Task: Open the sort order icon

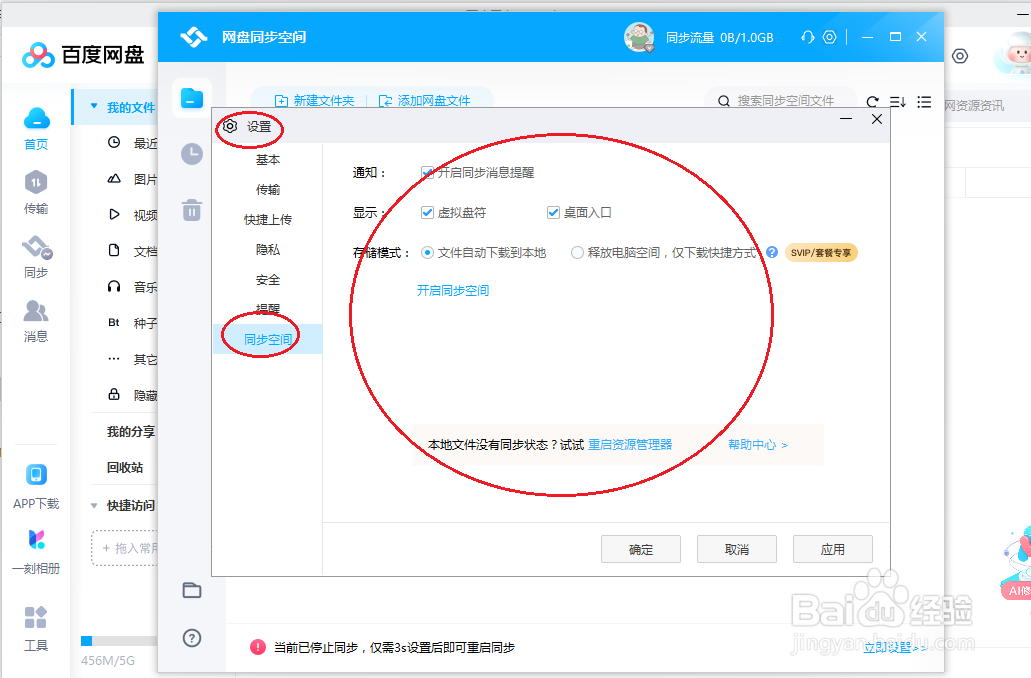Action: (898, 102)
